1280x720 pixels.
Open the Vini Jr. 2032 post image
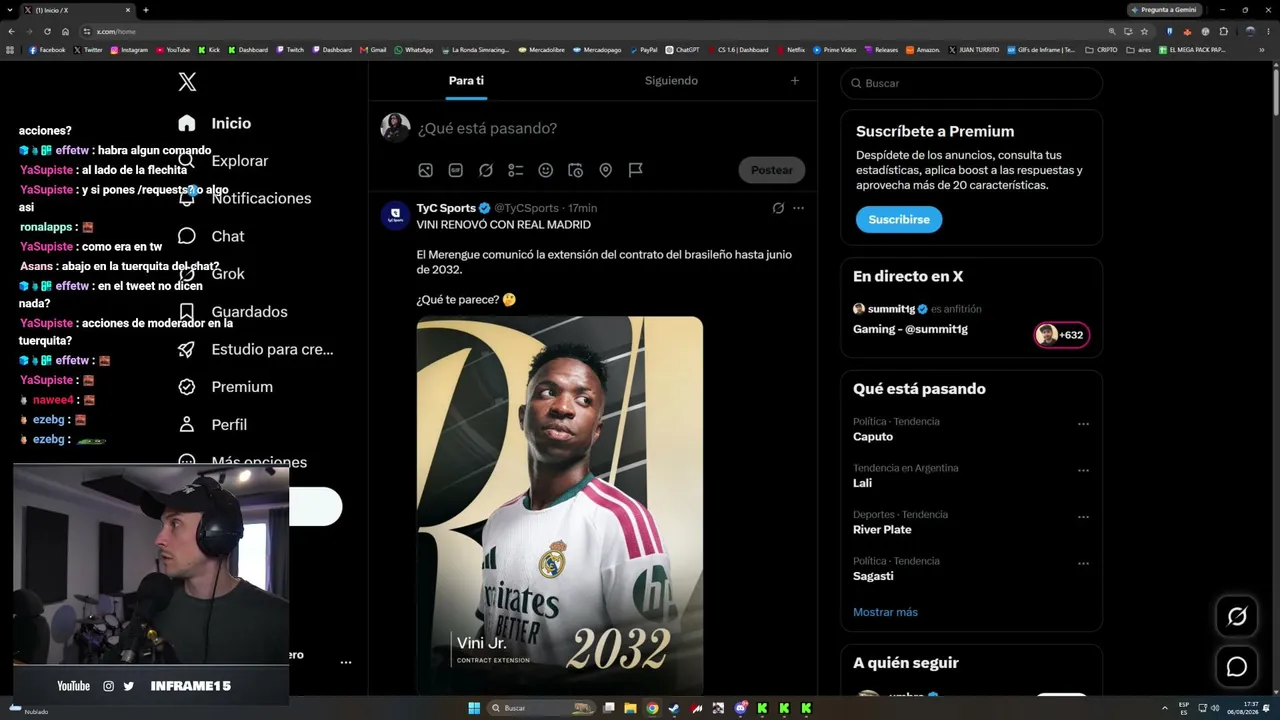[x=560, y=505]
